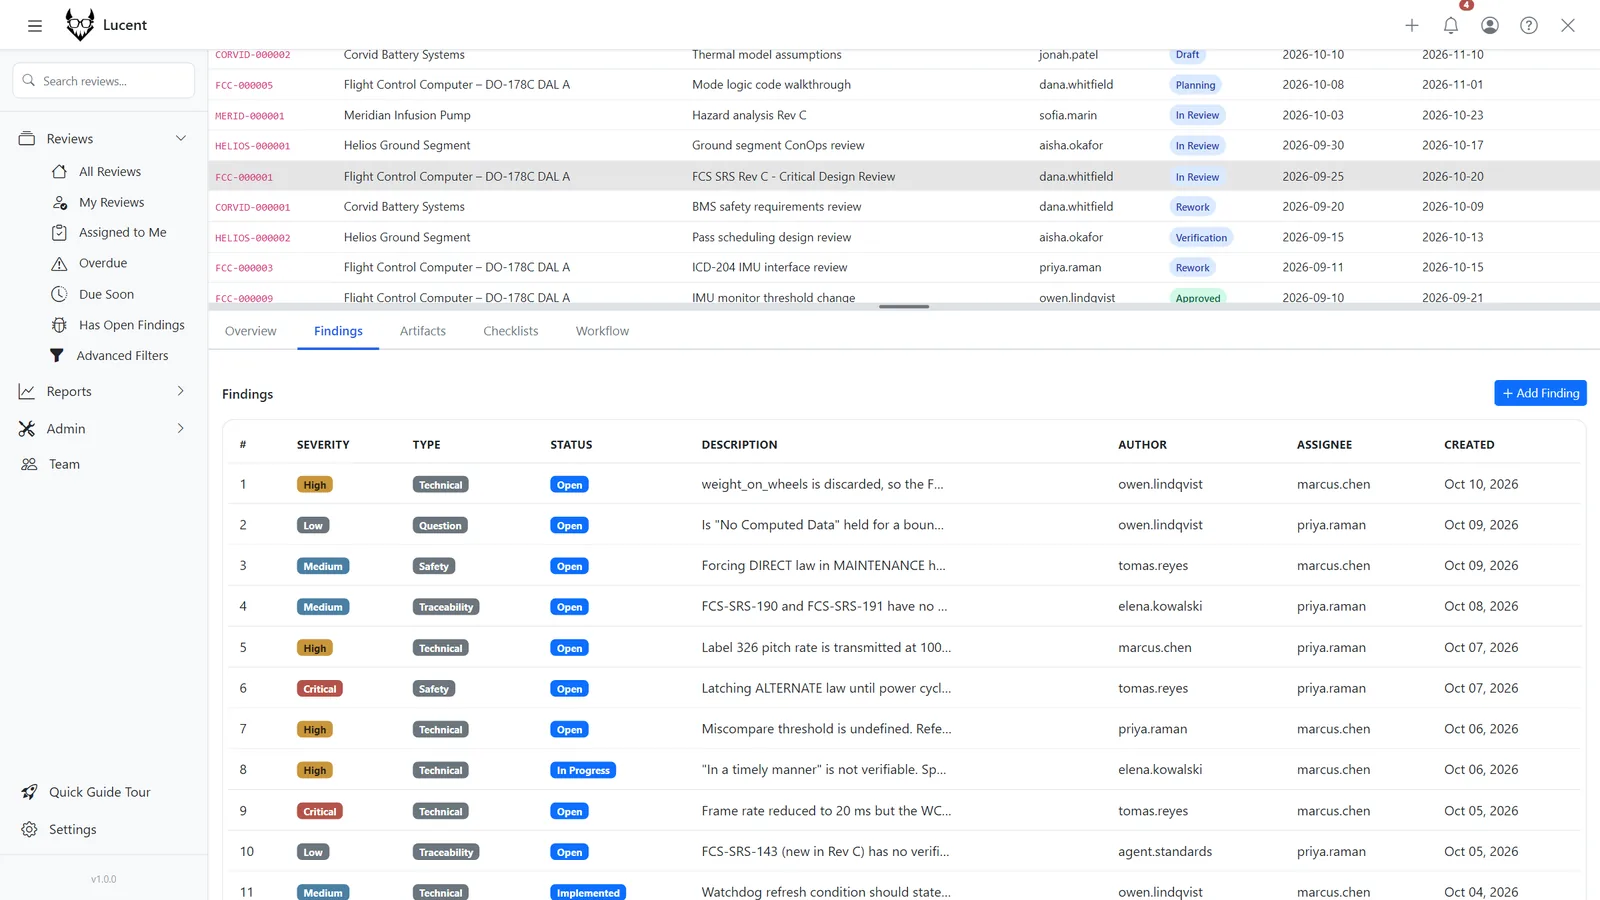Click the Quick Guide Tour rocket icon
The width and height of the screenshot is (1600, 900).
coord(30,792)
